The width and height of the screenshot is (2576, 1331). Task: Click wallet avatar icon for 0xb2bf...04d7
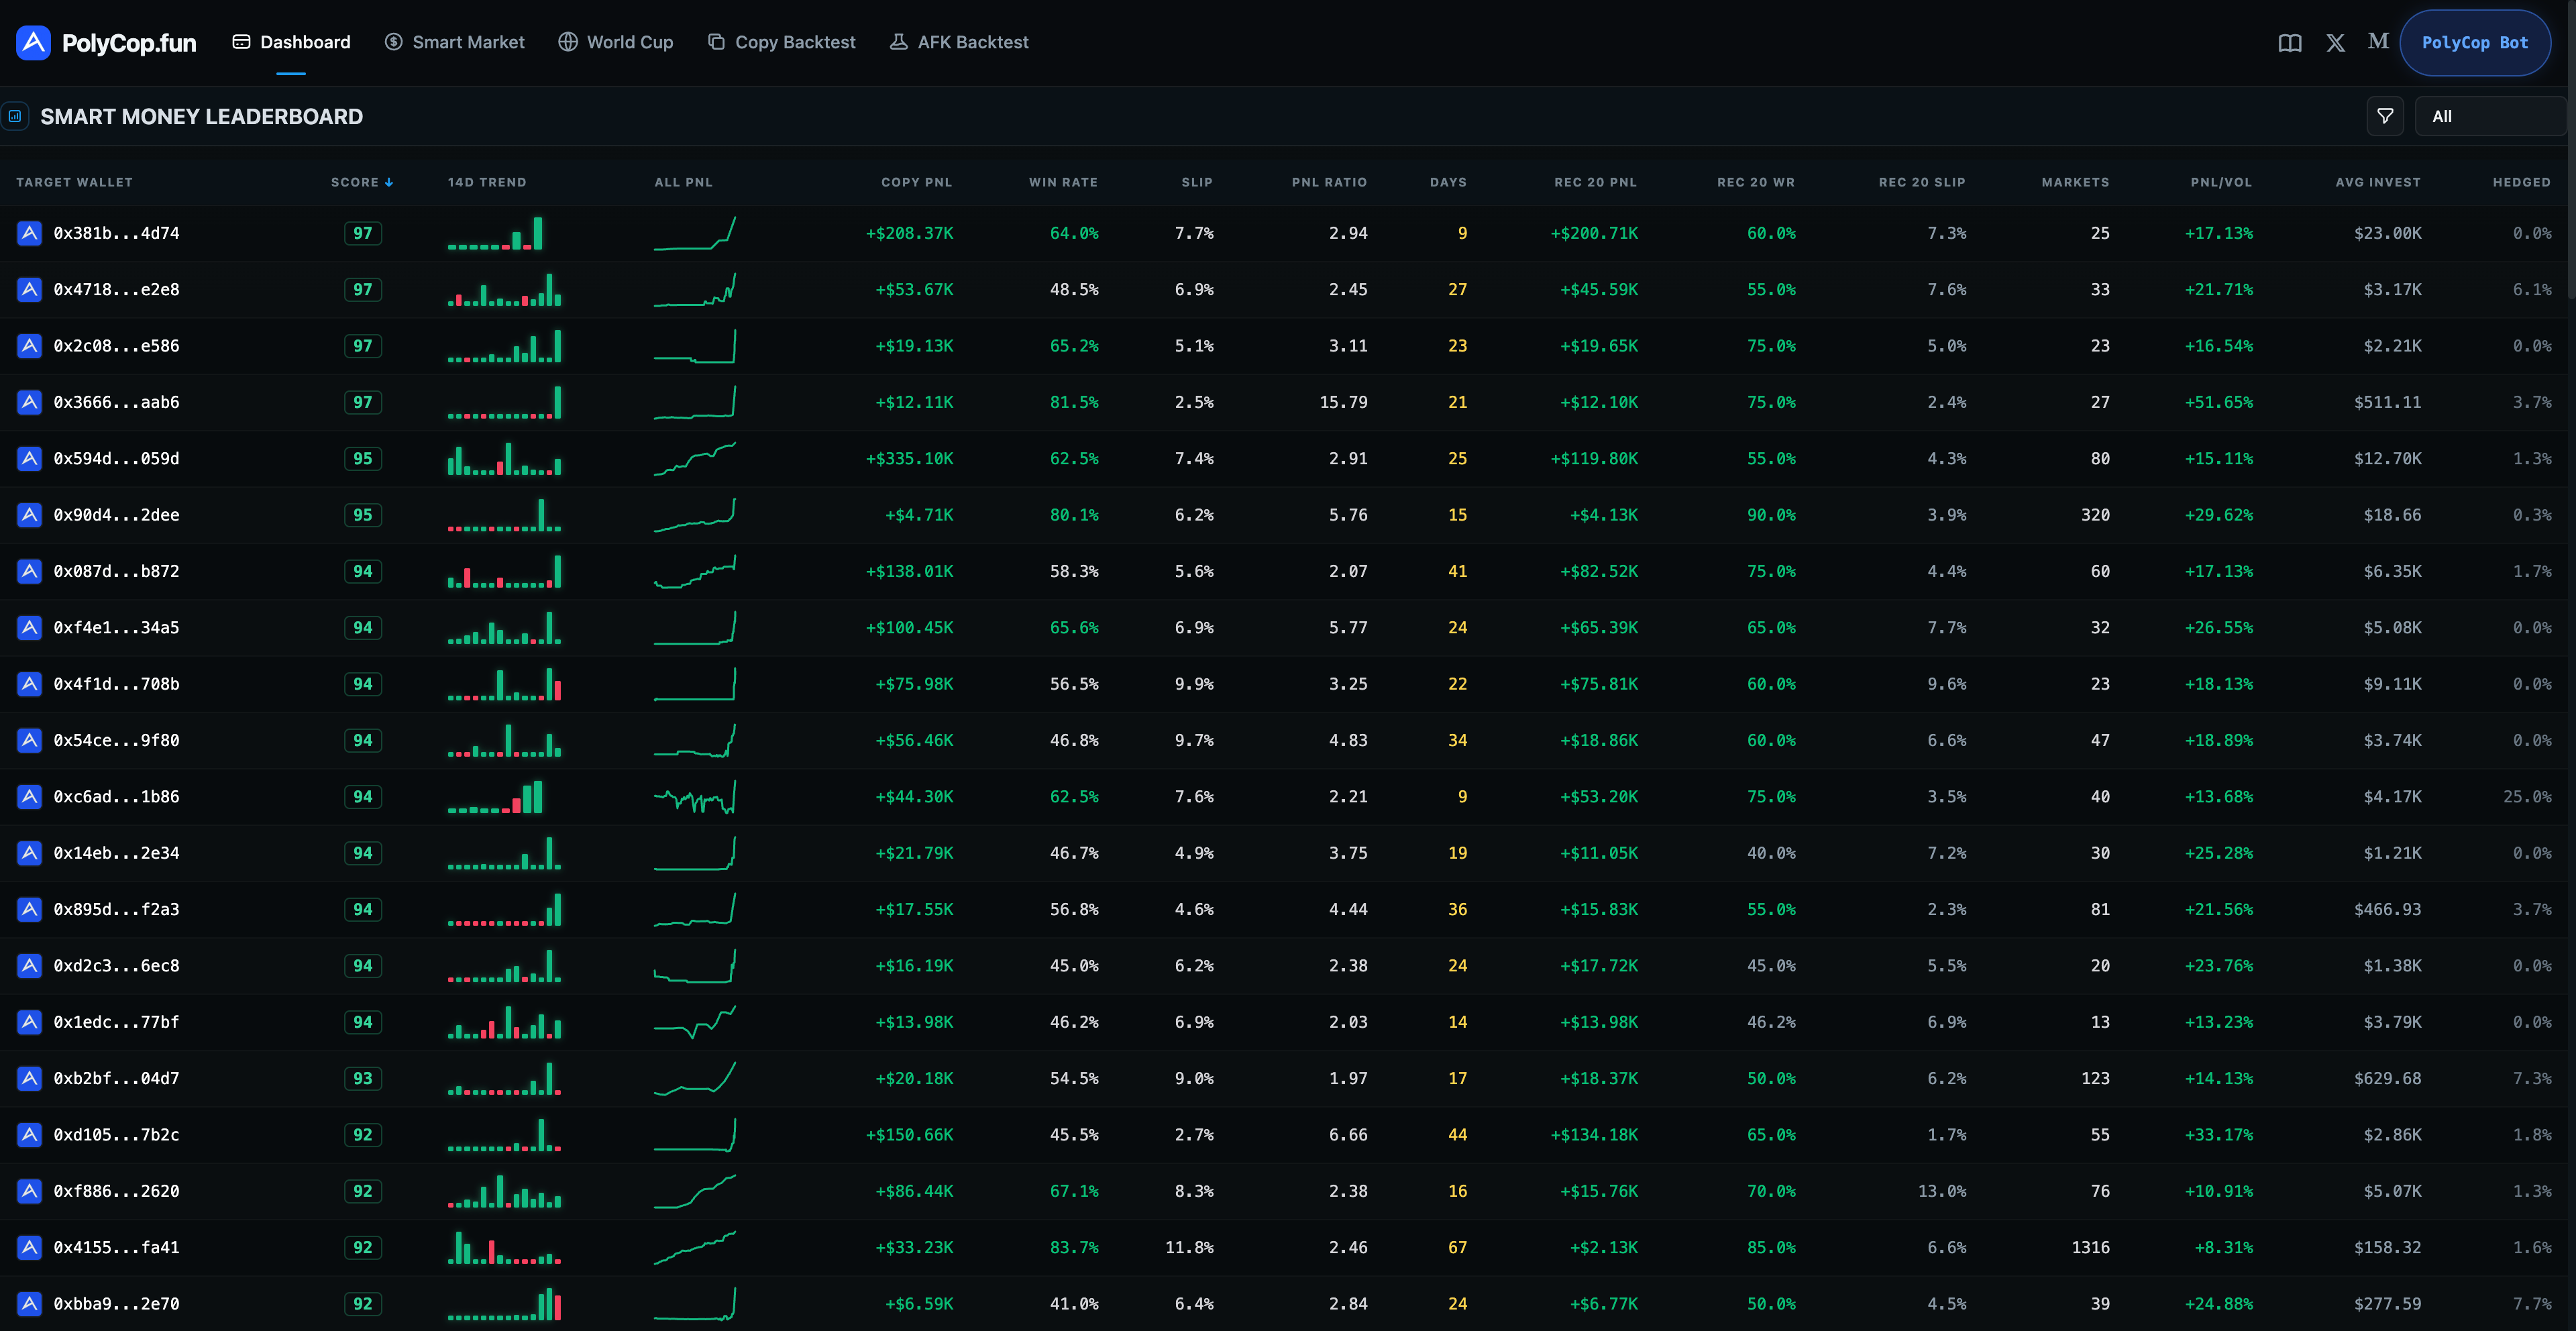pyautogui.click(x=30, y=1078)
